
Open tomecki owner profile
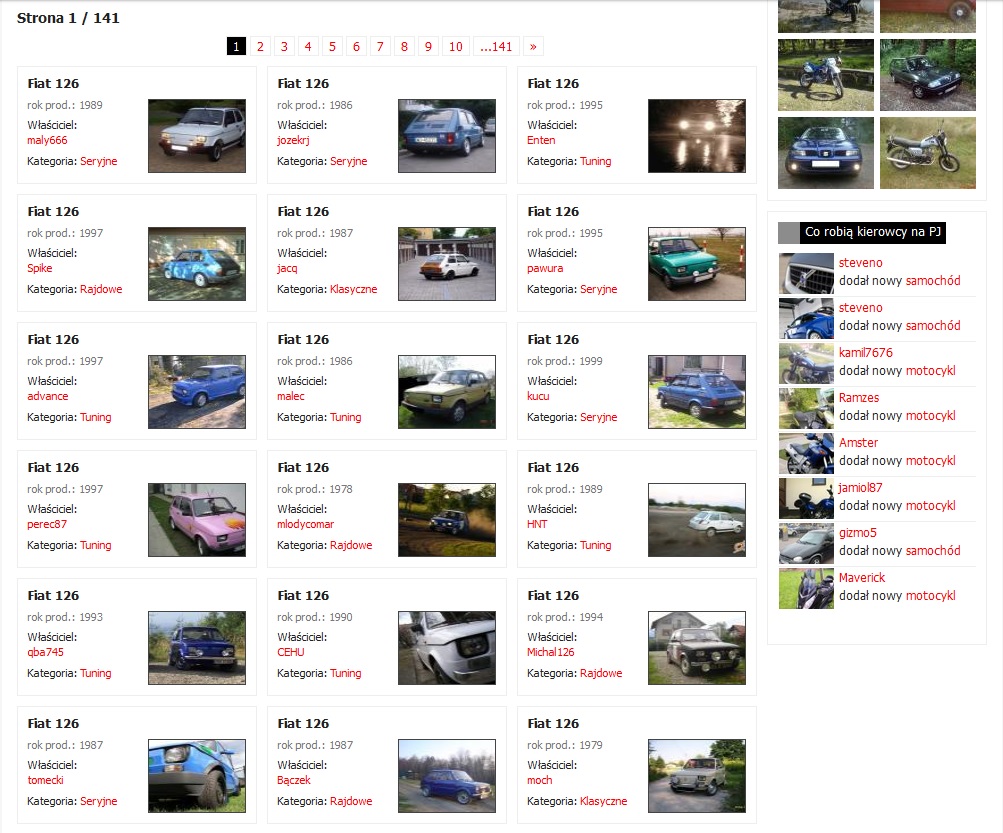click(45, 780)
